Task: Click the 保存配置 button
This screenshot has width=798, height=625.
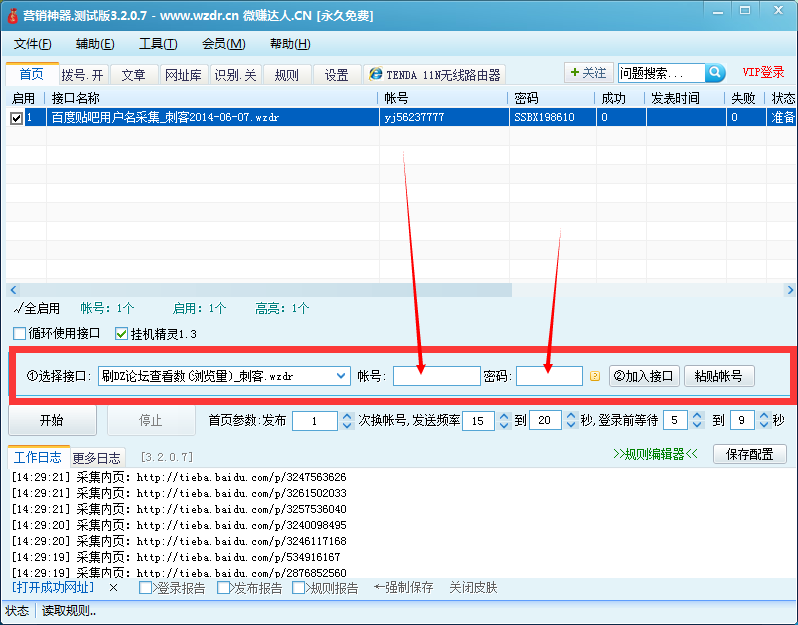Action: click(749, 454)
